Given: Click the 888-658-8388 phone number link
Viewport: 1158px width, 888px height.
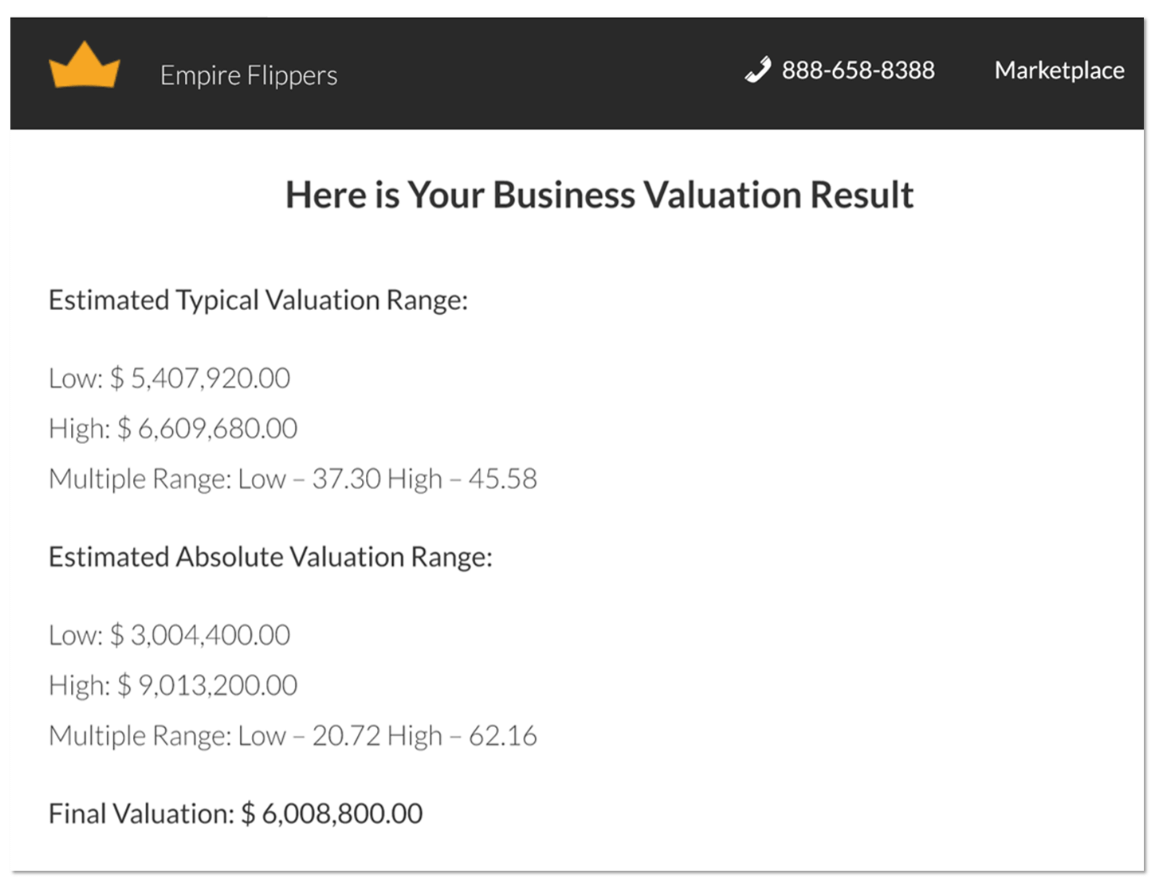Looking at the screenshot, I should [x=858, y=70].
